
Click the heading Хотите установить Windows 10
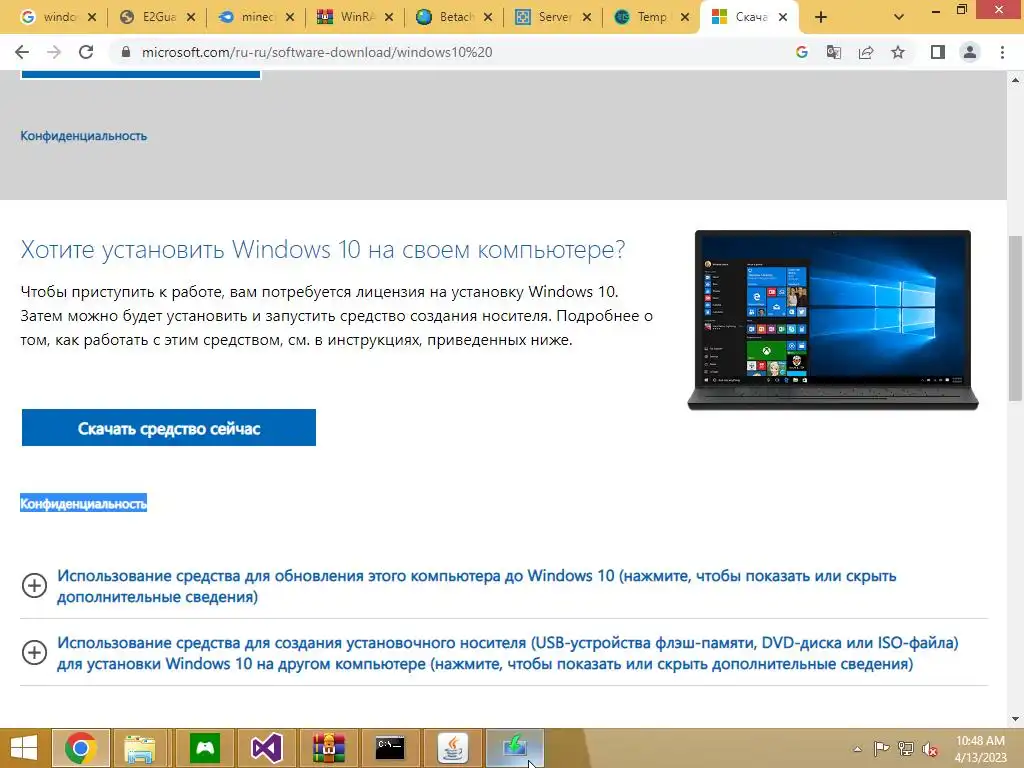point(323,249)
